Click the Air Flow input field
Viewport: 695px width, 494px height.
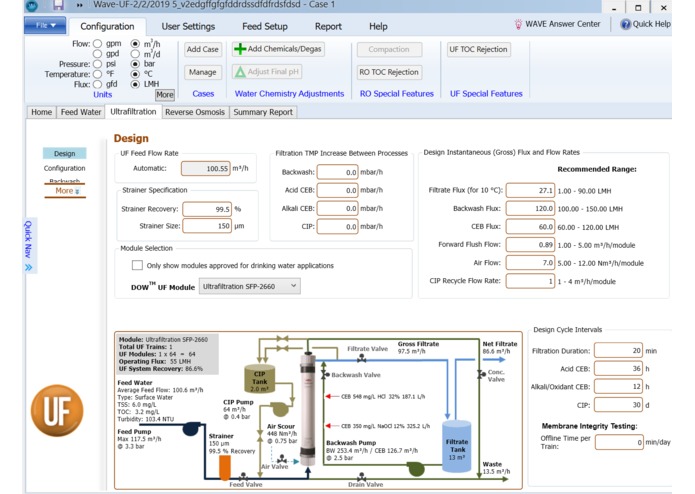[x=530, y=263]
